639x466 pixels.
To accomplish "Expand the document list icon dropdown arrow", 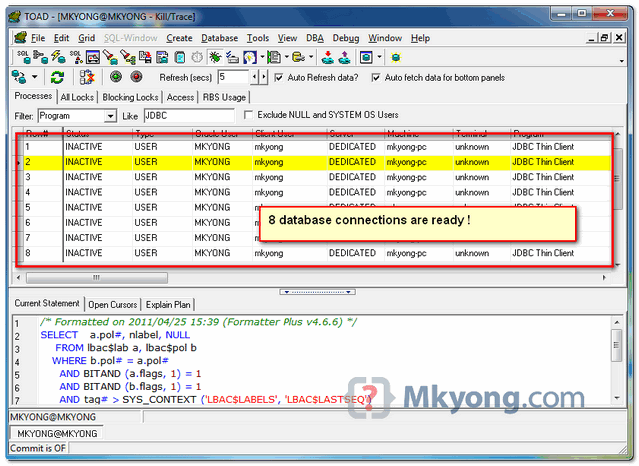I will click(286, 57).
